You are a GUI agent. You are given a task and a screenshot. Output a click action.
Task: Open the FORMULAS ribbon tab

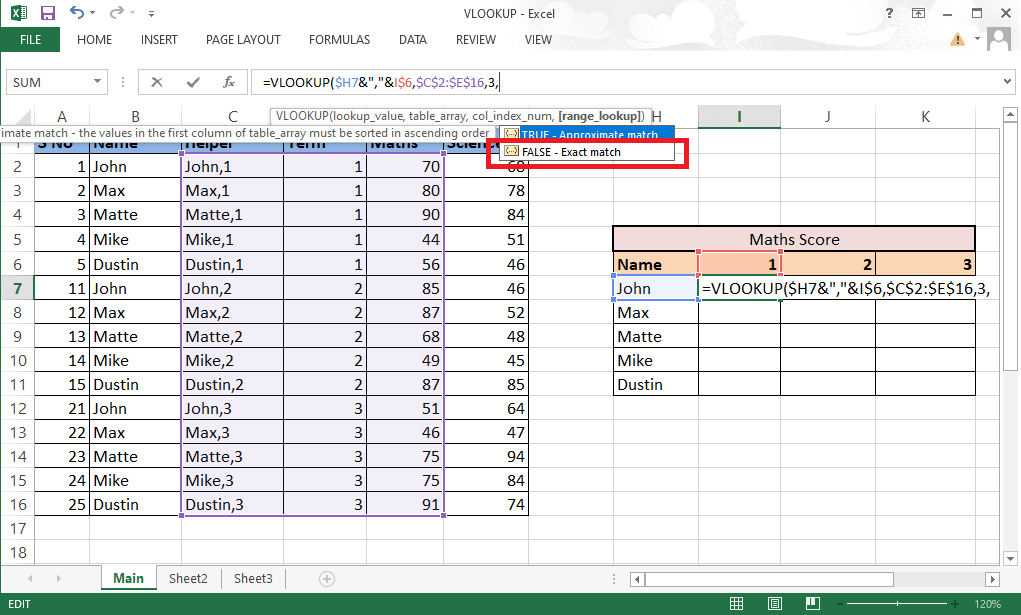[339, 40]
